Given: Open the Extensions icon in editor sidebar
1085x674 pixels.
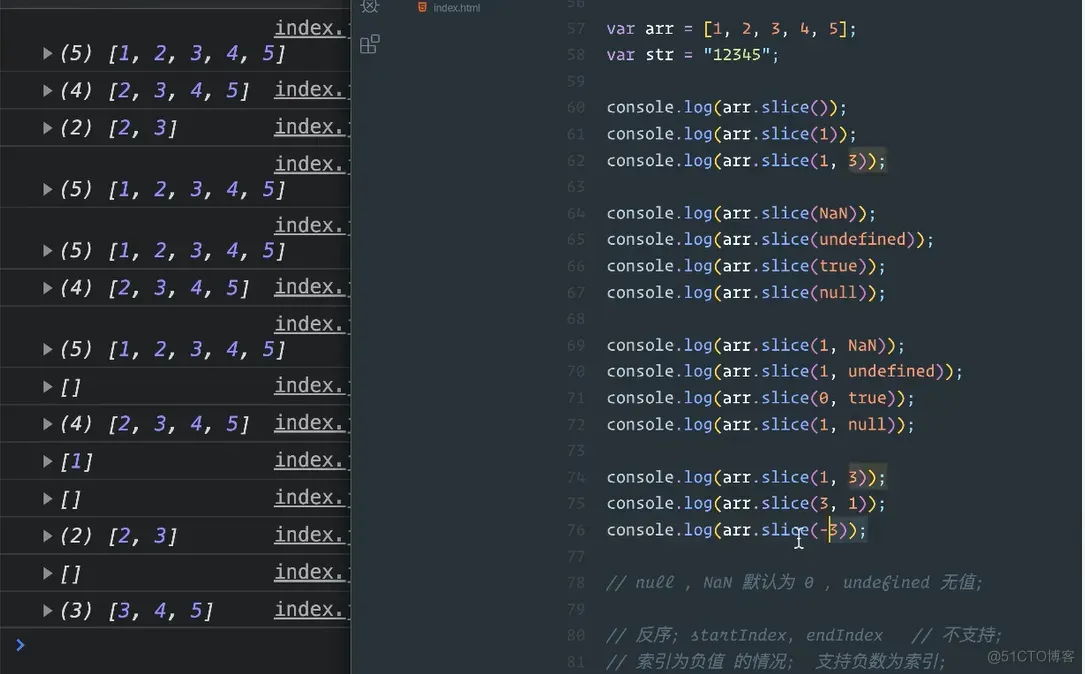Looking at the screenshot, I should point(370,44).
